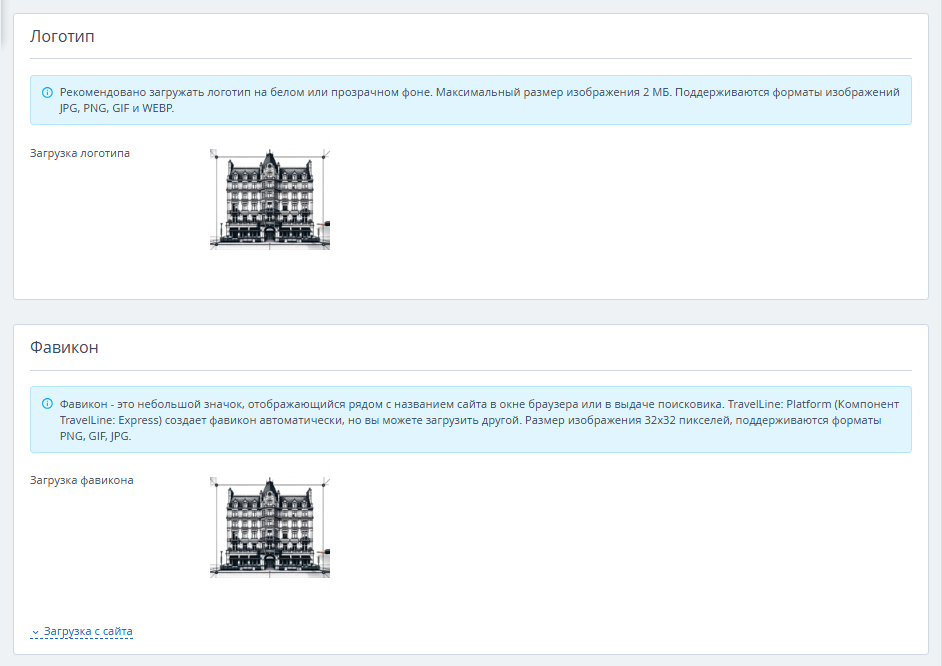
Task: Click the info icon in the favicon notice
Action: [x=47, y=404]
